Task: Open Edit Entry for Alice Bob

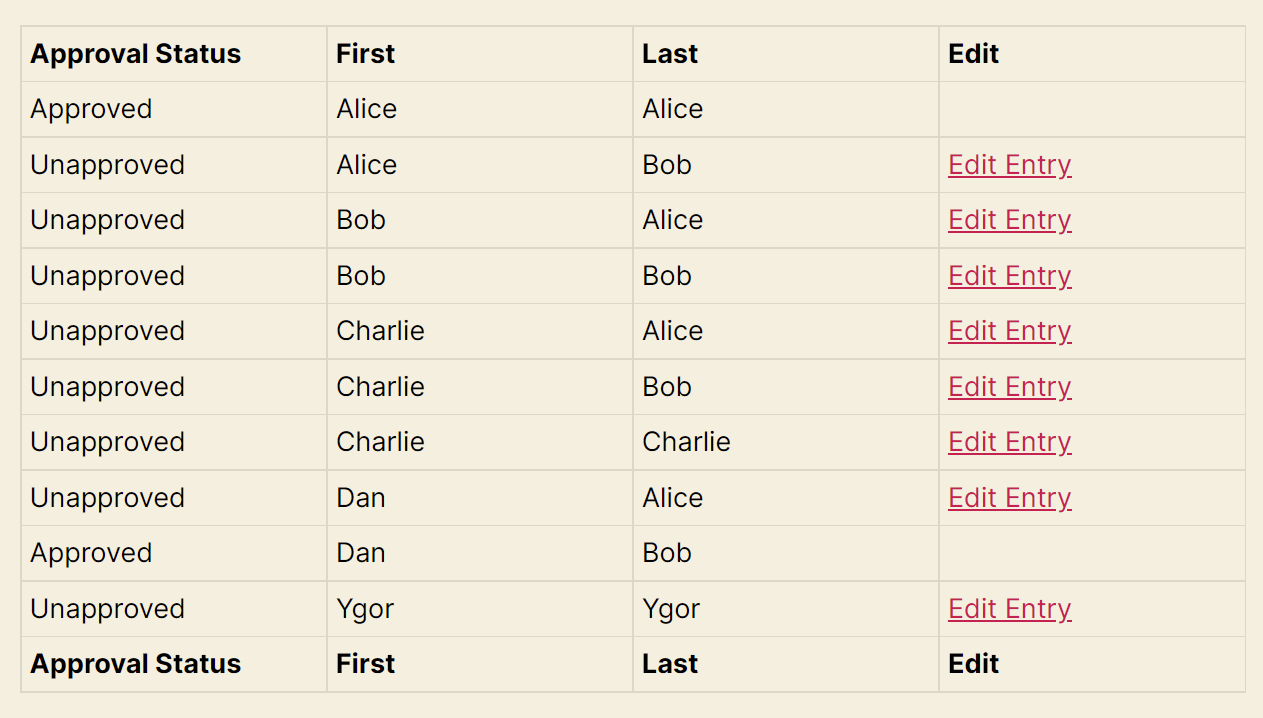Action: [x=1009, y=165]
